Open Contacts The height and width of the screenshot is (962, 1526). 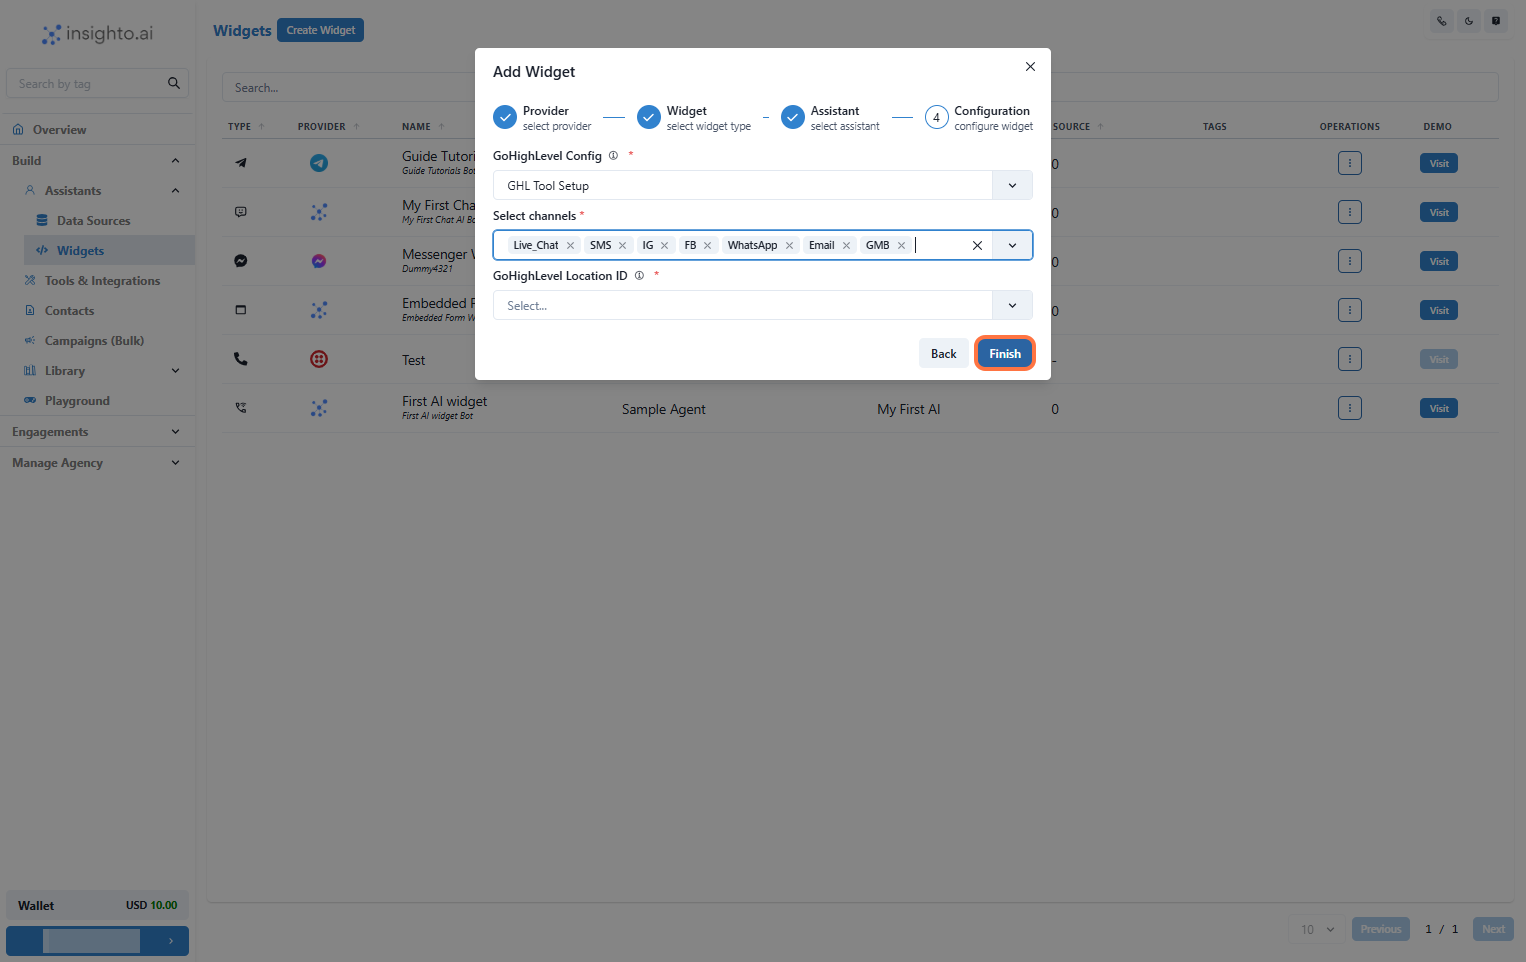point(69,310)
